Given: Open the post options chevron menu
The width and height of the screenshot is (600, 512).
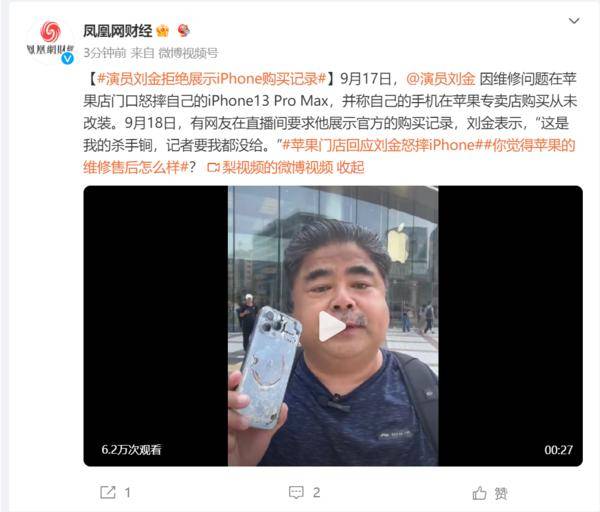Looking at the screenshot, I should click(x=574, y=21).
